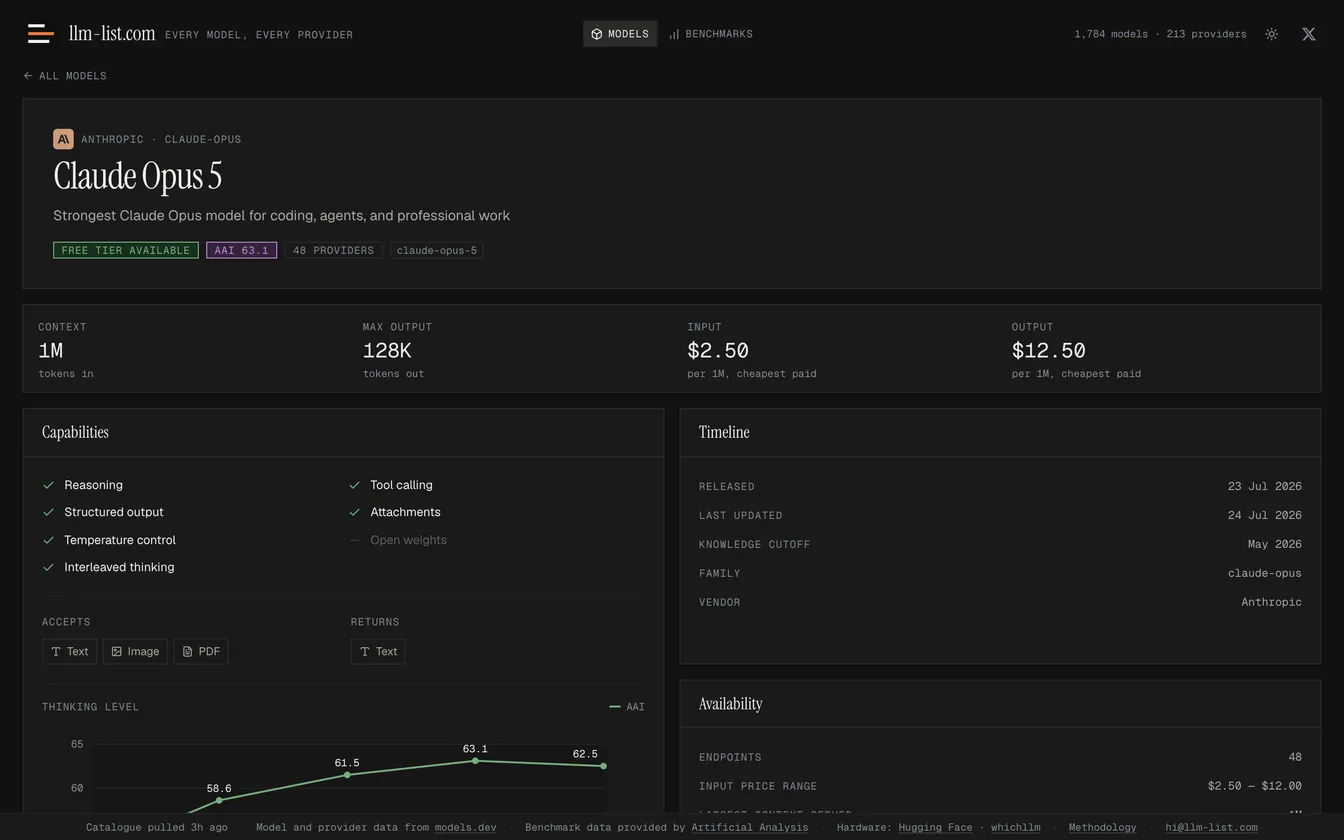Click the Attachments checkmark icon

tap(354, 512)
